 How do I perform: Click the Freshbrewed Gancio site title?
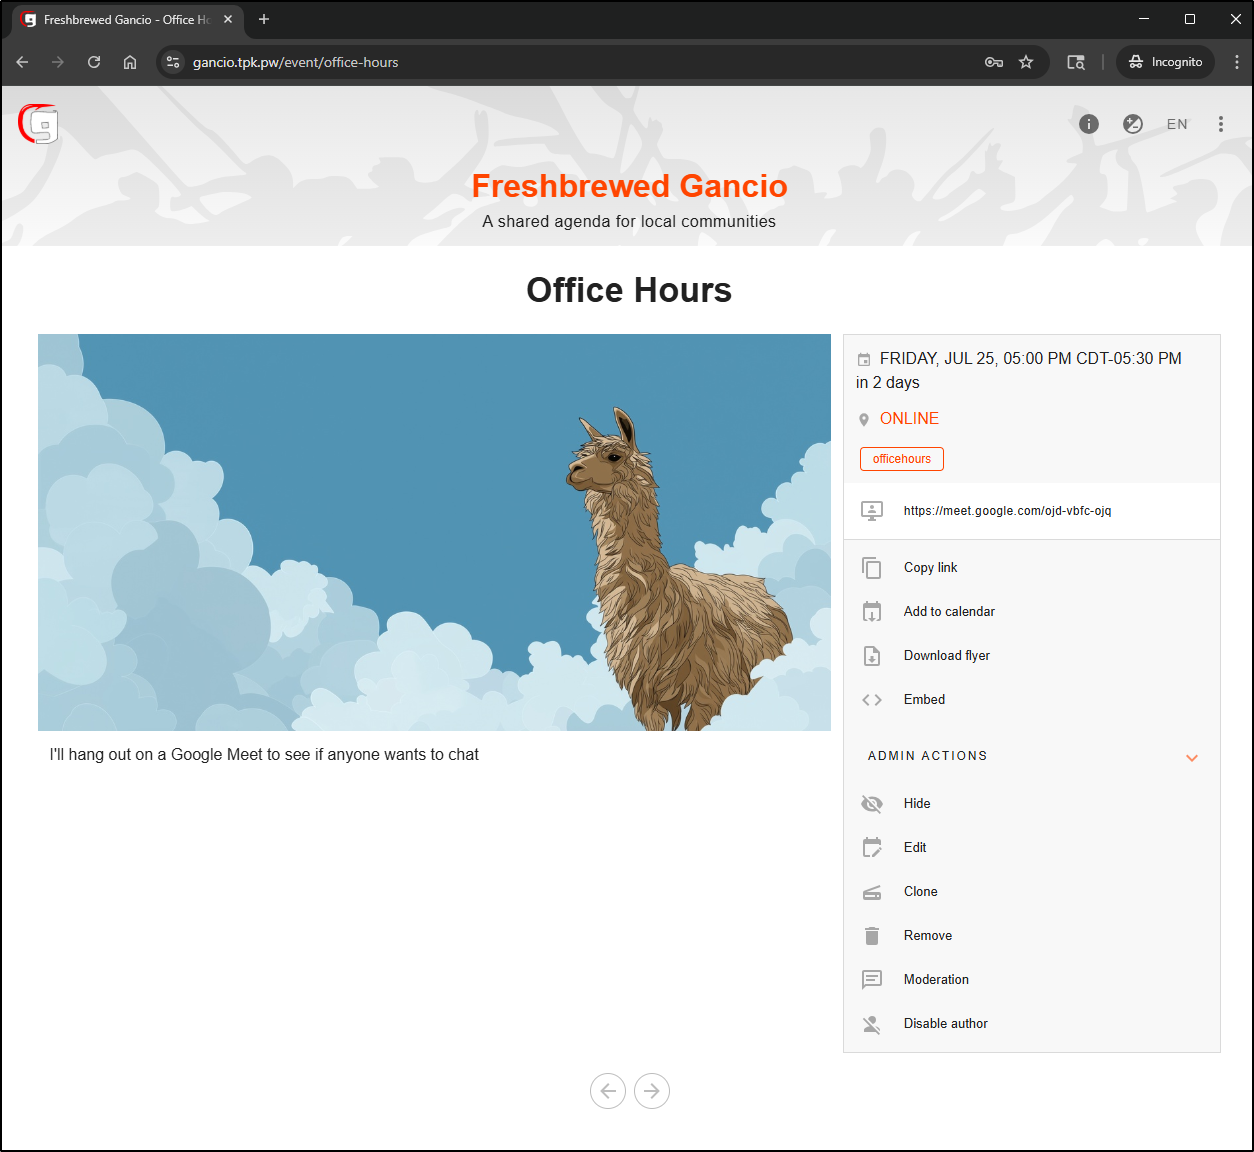point(629,186)
